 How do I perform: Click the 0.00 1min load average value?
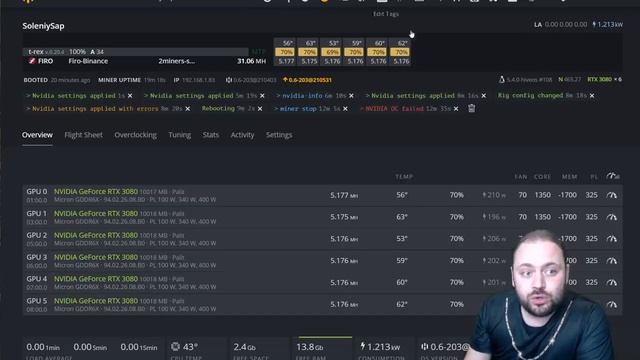43,347
